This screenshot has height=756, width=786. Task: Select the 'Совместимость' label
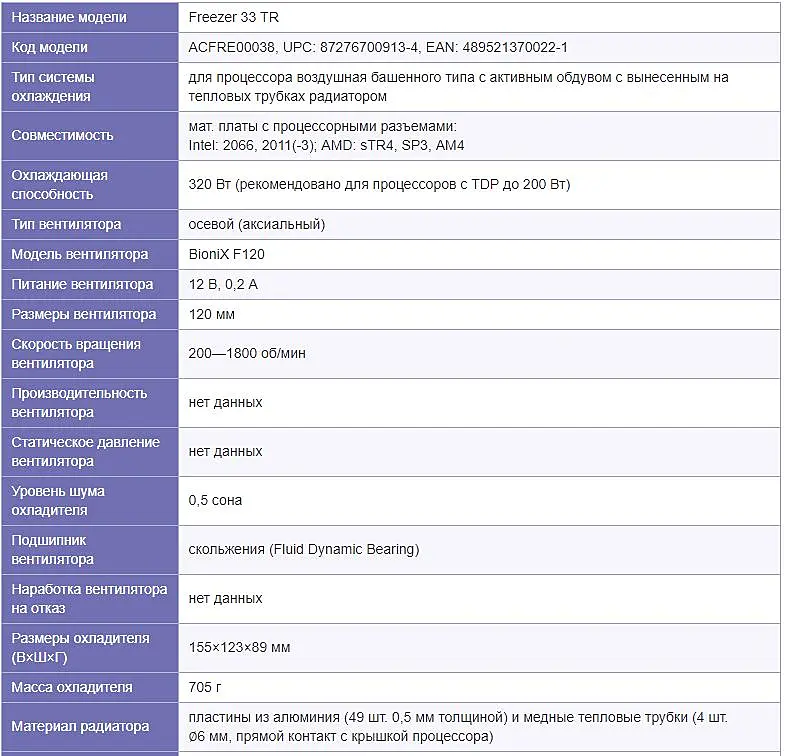click(x=62, y=136)
